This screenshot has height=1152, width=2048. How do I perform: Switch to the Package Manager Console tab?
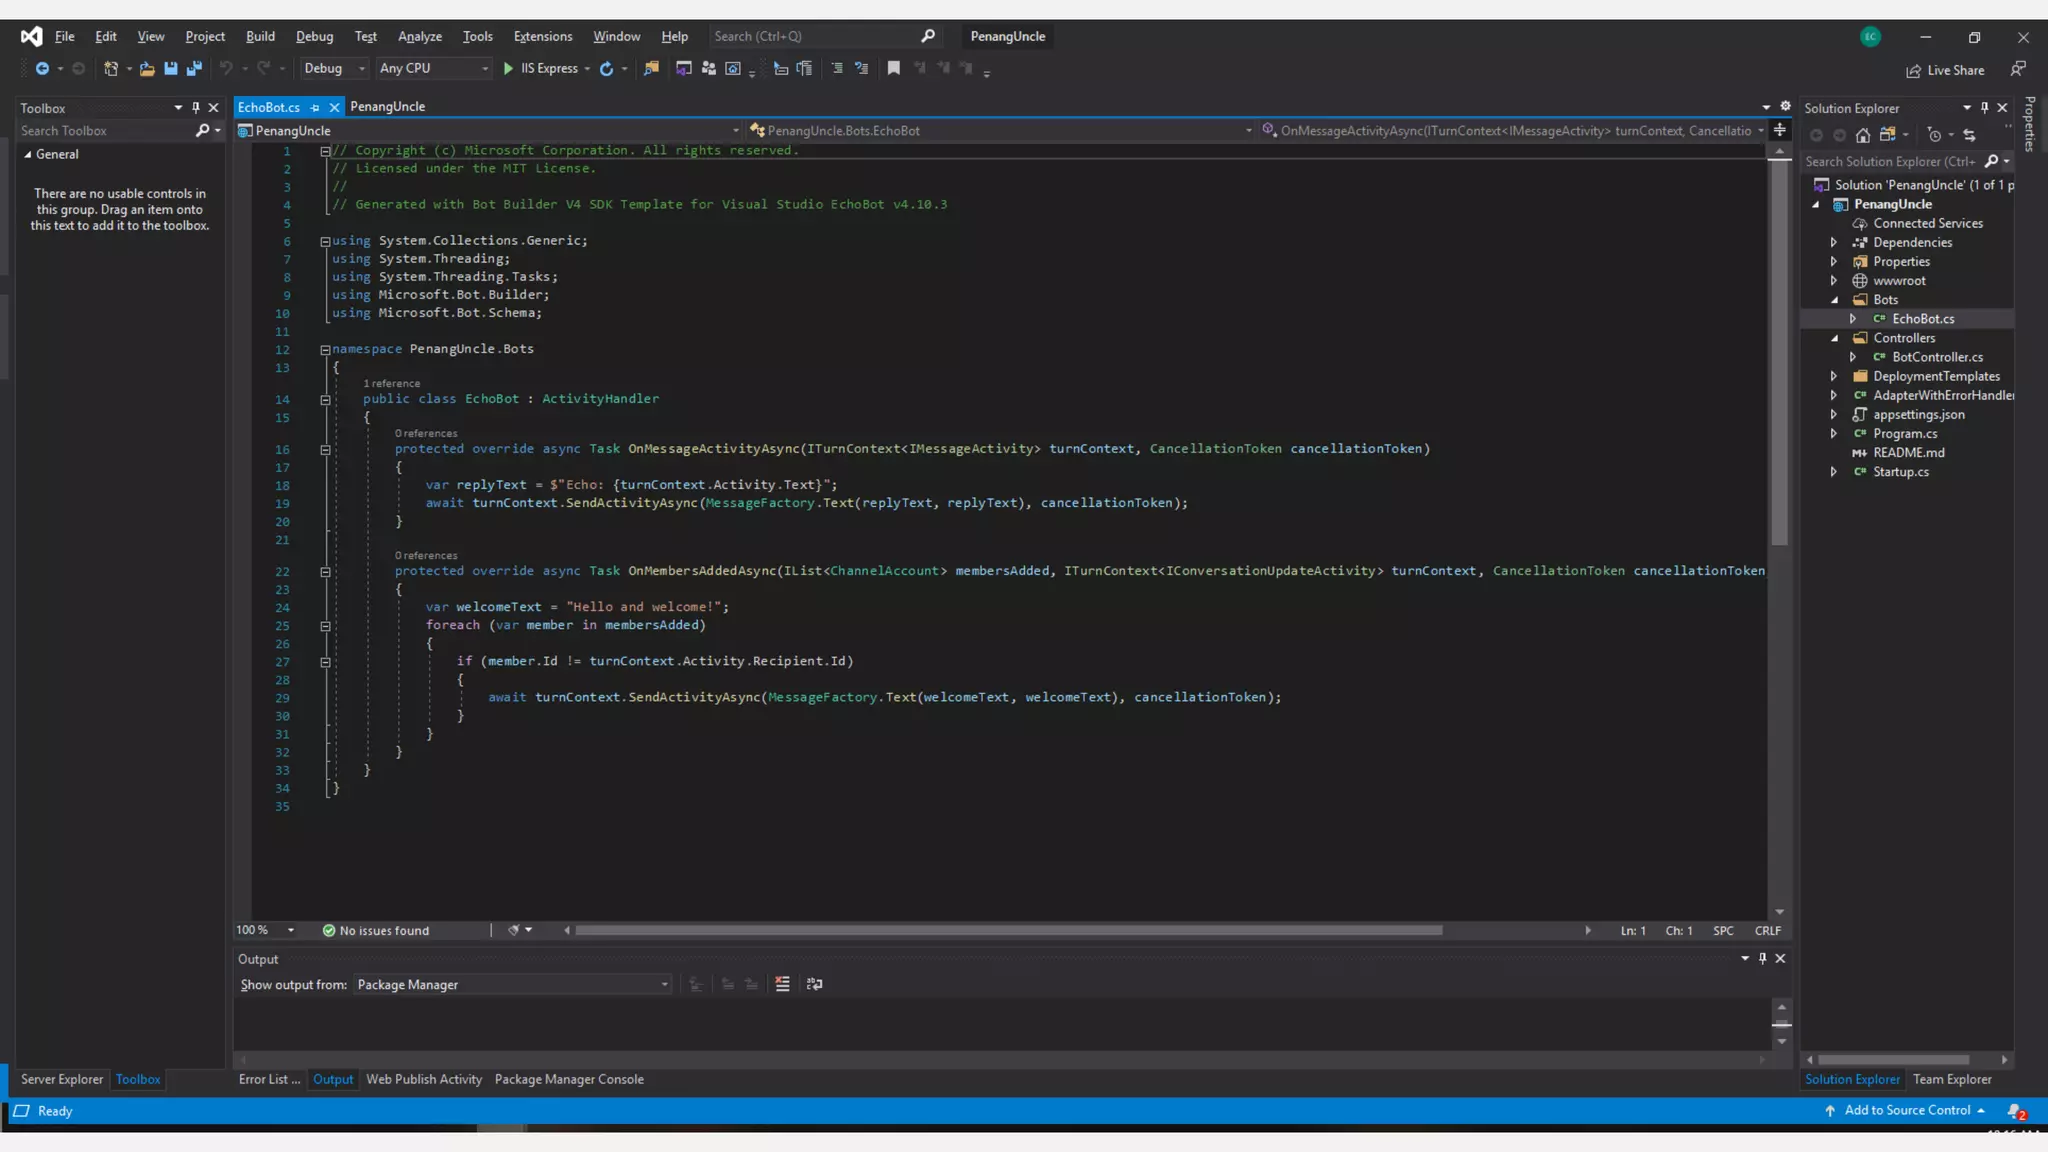click(568, 1079)
